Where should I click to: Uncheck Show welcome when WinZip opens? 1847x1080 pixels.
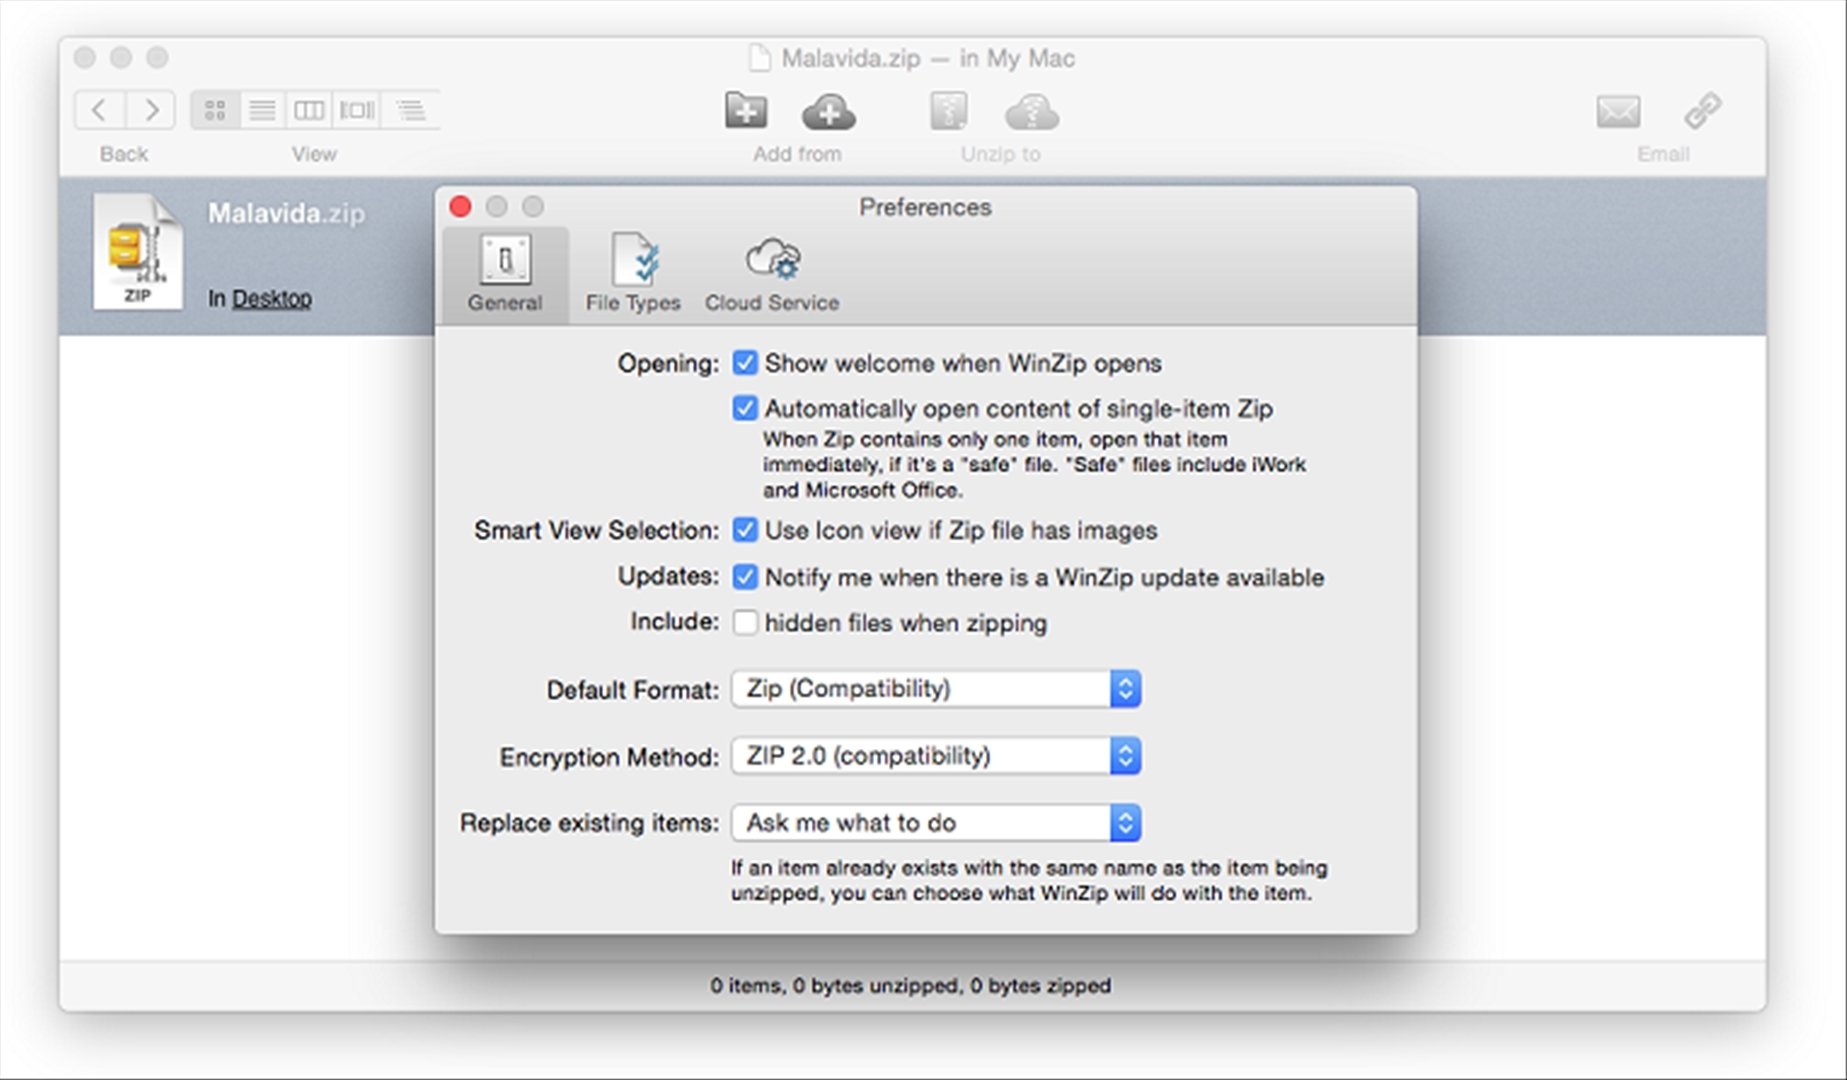click(x=745, y=362)
